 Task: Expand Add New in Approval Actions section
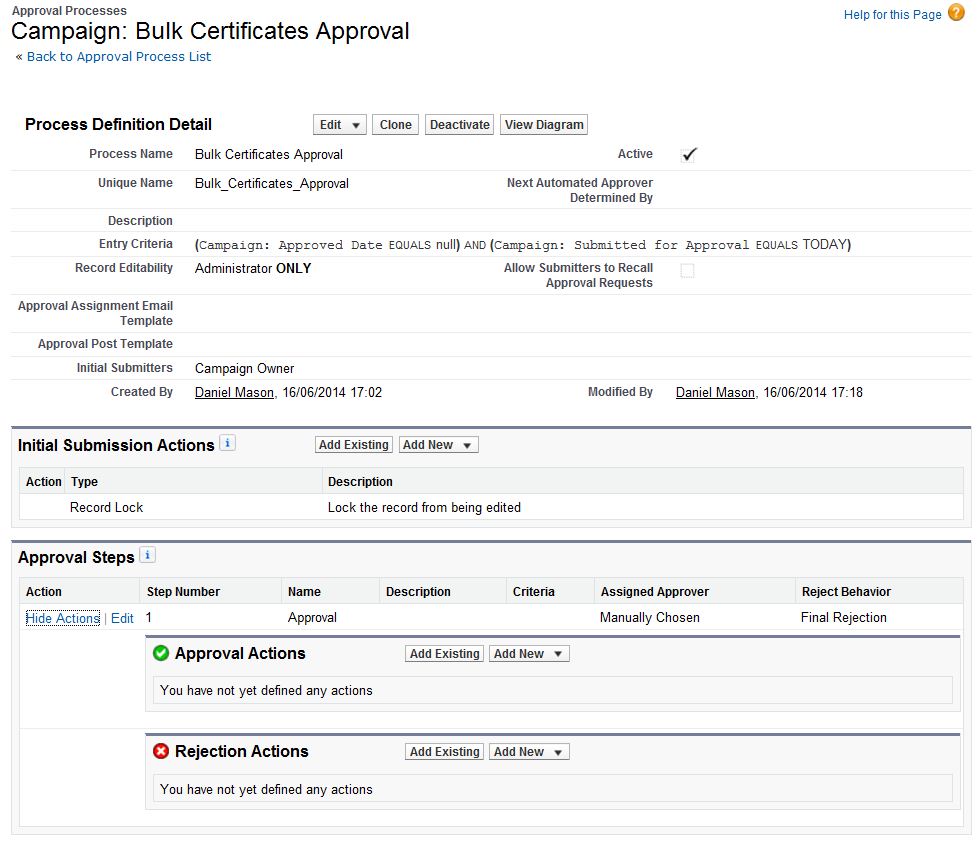(x=529, y=654)
